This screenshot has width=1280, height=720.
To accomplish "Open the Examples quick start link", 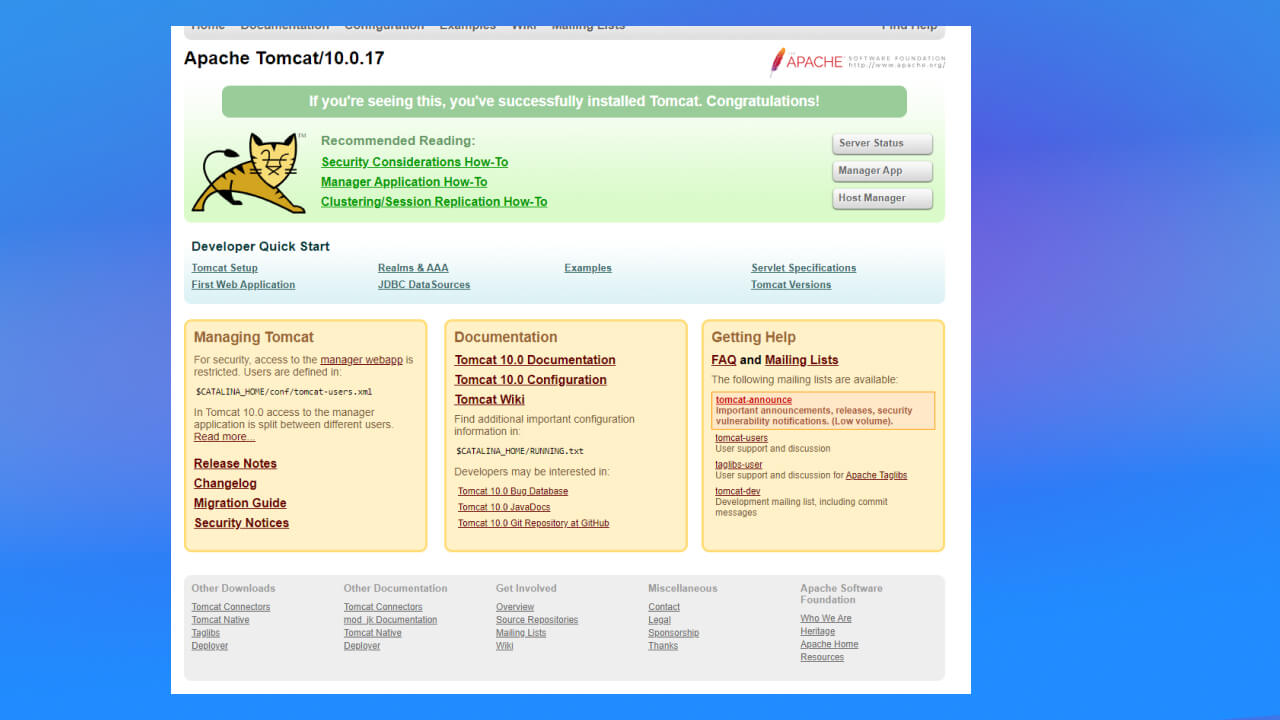I will [588, 268].
